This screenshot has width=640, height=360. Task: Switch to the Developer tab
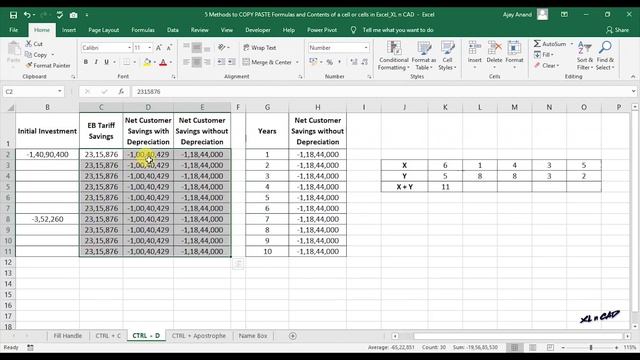[258, 30]
